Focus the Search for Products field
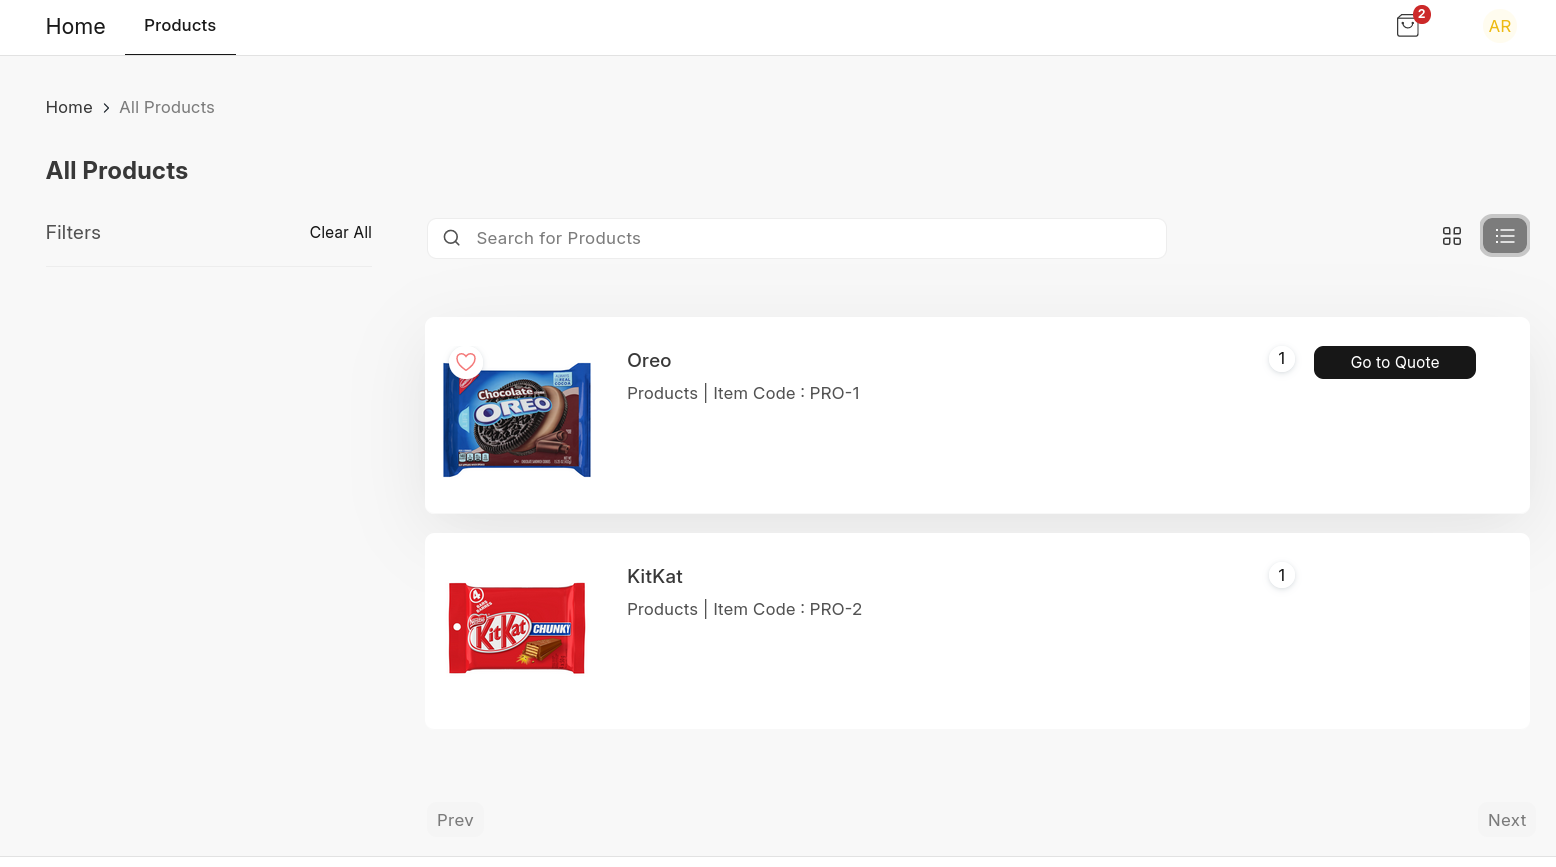The height and width of the screenshot is (867, 1556). pos(797,238)
